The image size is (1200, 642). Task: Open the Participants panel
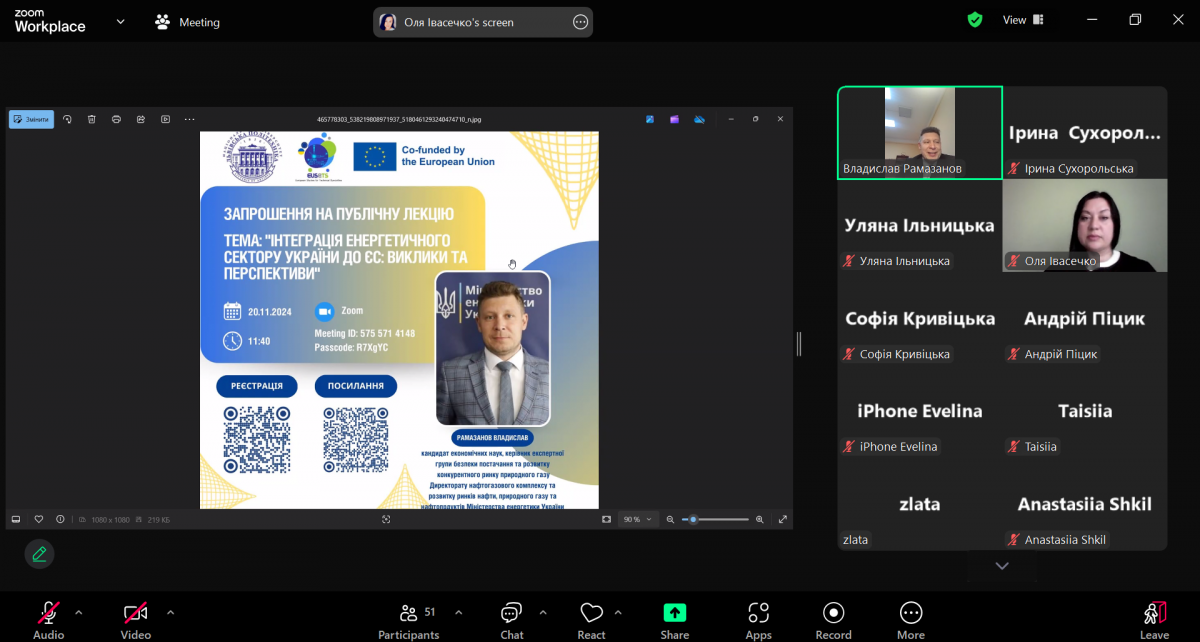[408, 620]
